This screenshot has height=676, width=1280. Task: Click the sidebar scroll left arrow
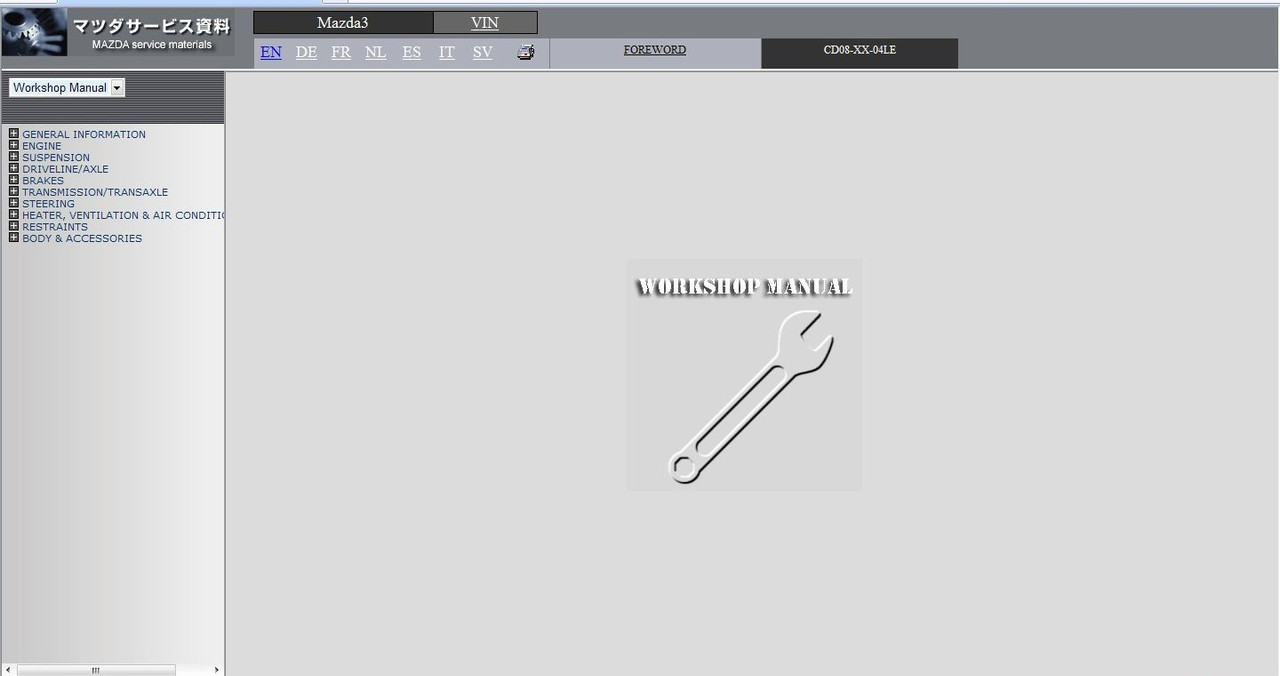coord(9,670)
